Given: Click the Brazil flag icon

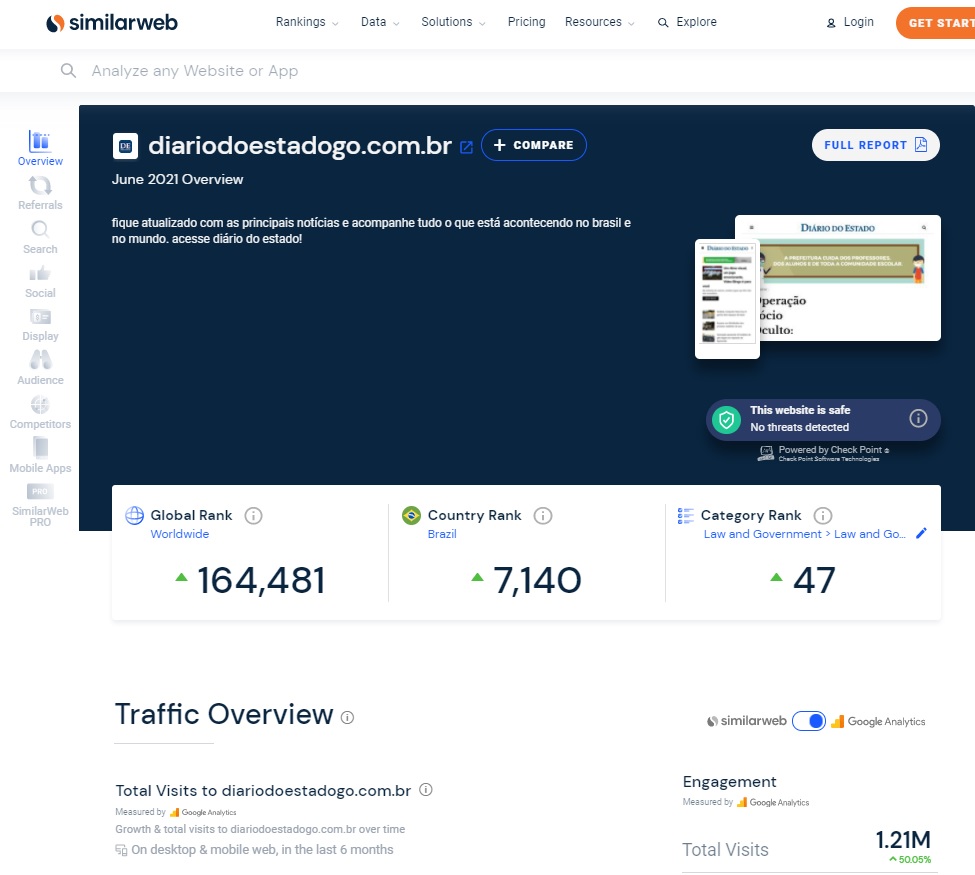Looking at the screenshot, I should [411, 516].
